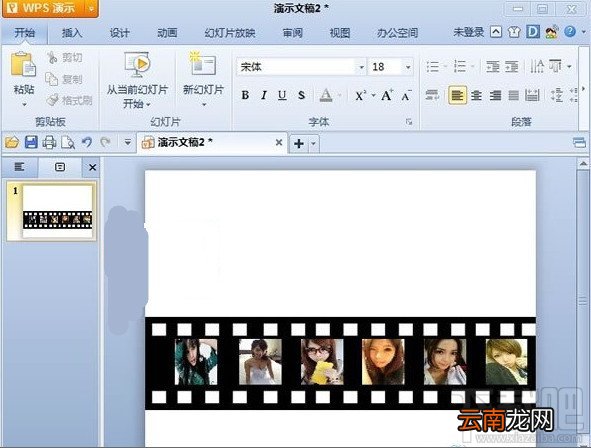Toggle align left button
This screenshot has width=591, height=448.
458,95
